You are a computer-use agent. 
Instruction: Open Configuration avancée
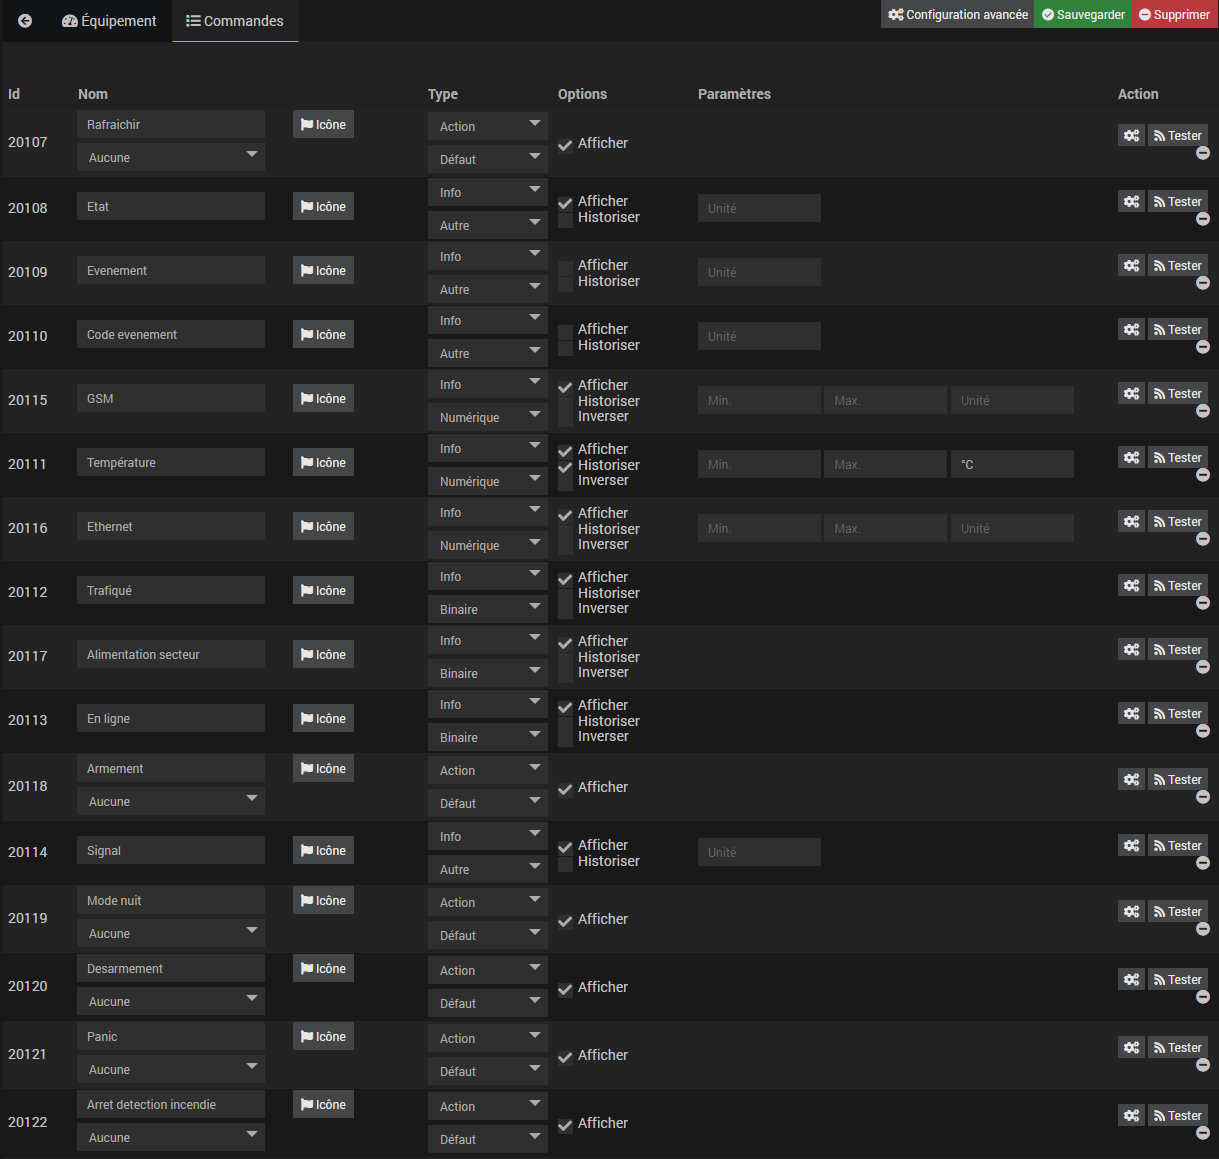(x=958, y=14)
